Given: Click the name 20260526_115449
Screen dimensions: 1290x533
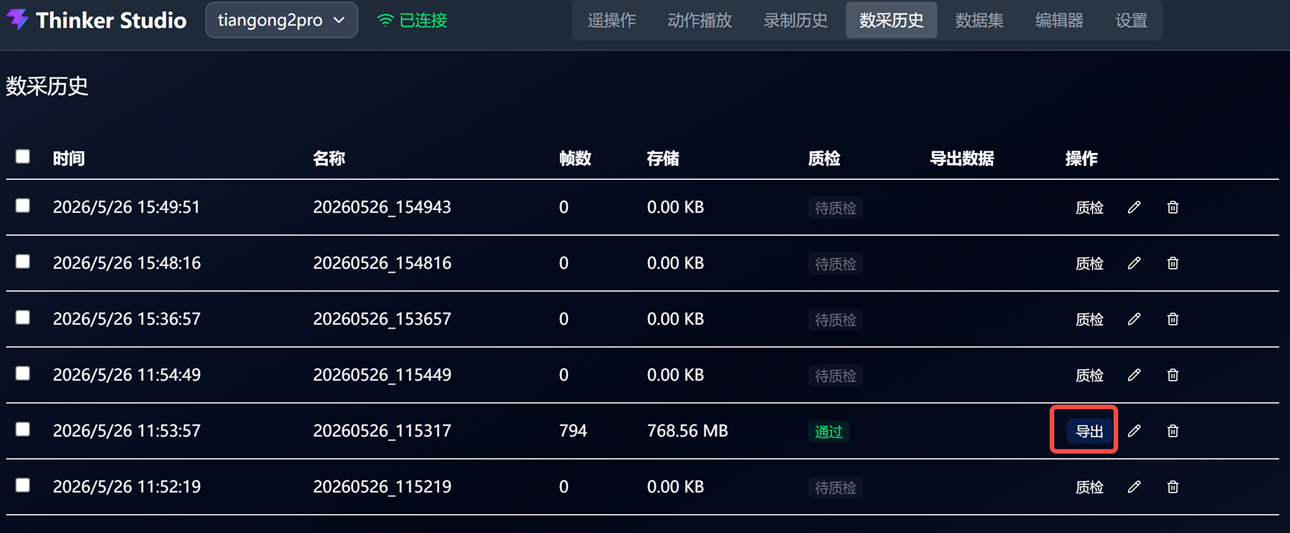Looking at the screenshot, I should tap(382, 375).
